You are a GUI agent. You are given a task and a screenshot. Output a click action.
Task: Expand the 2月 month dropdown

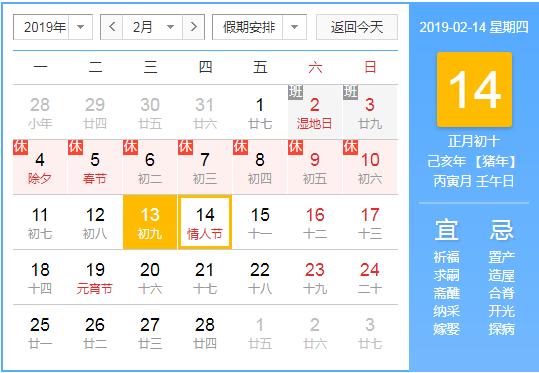(152, 27)
